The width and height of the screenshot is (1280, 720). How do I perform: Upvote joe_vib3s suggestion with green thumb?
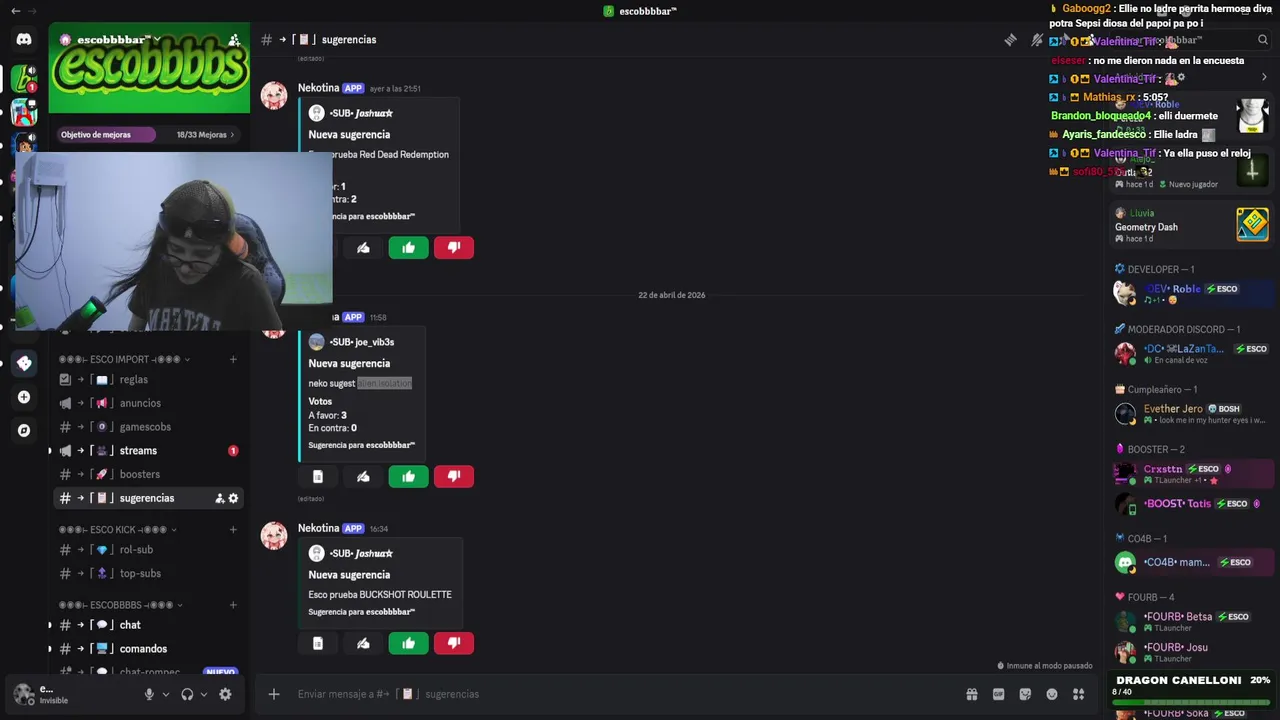(408, 477)
